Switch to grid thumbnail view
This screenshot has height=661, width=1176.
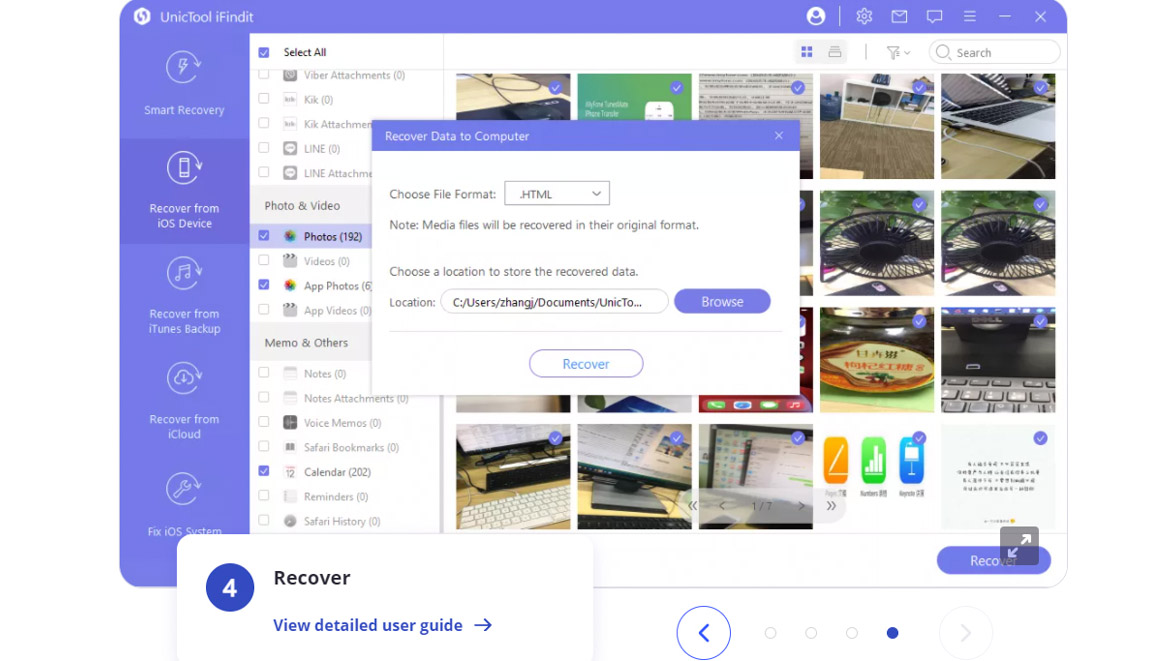click(x=807, y=52)
